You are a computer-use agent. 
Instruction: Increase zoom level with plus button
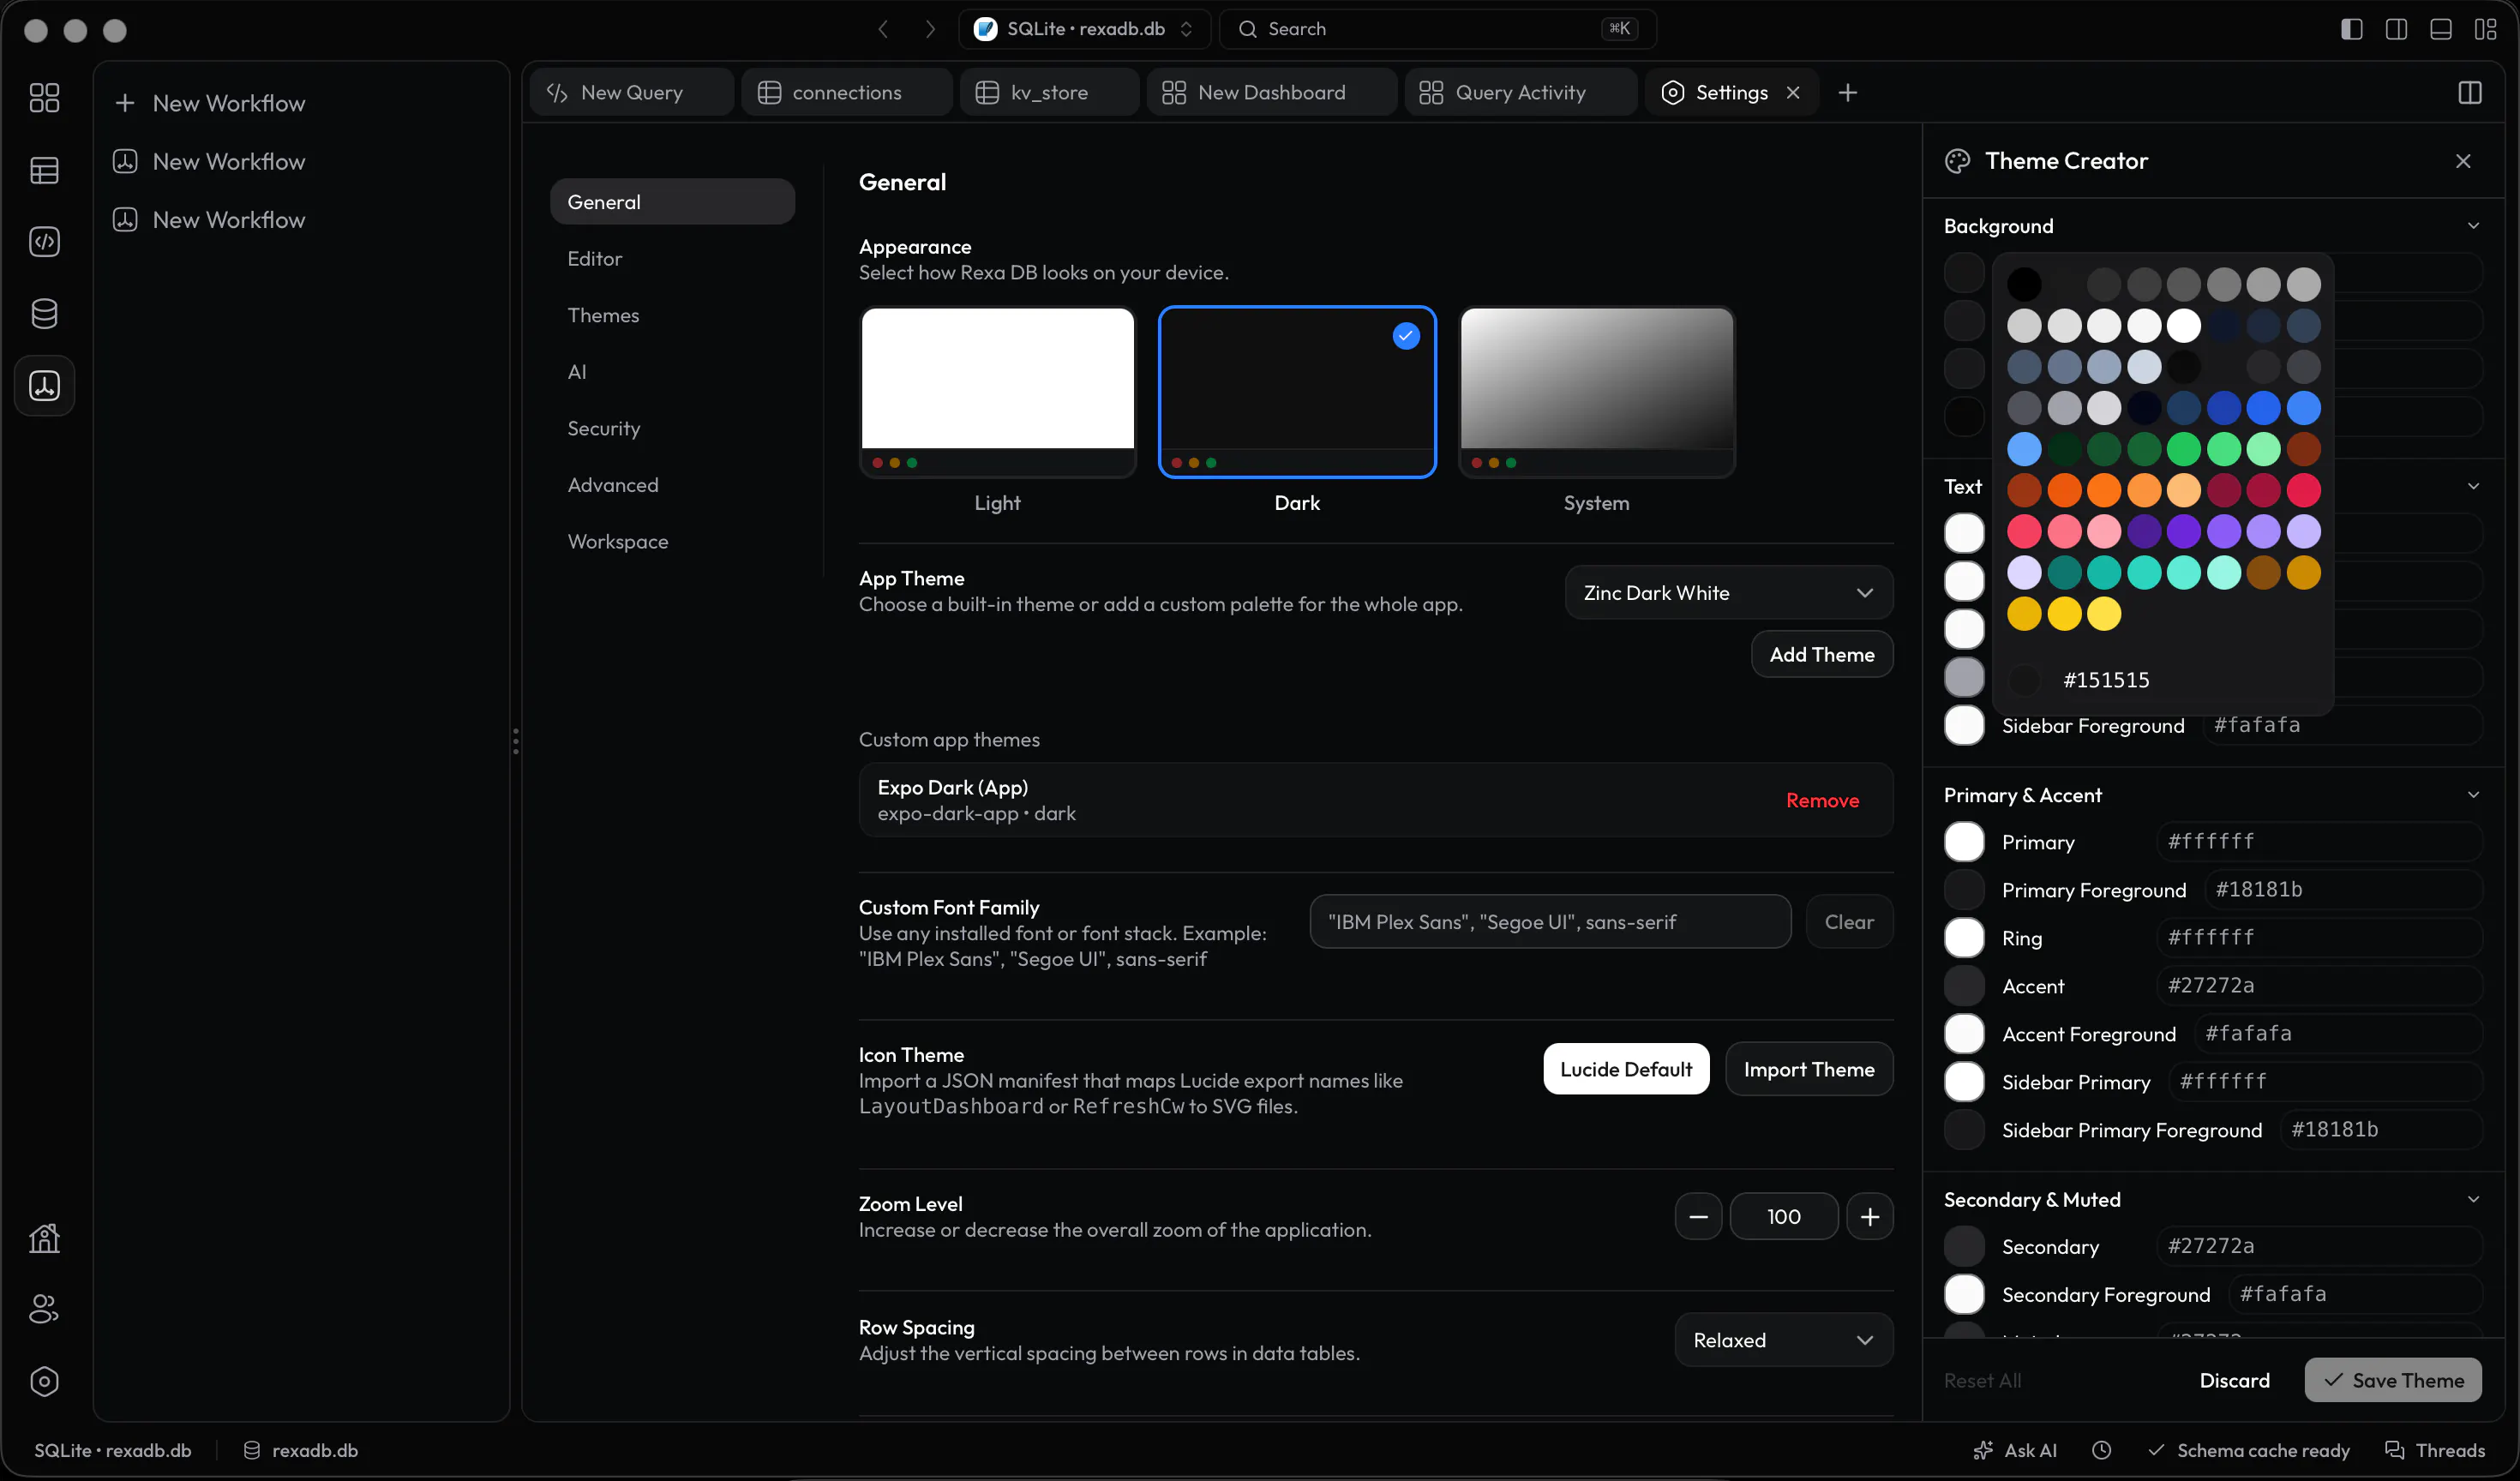tap(1869, 1216)
